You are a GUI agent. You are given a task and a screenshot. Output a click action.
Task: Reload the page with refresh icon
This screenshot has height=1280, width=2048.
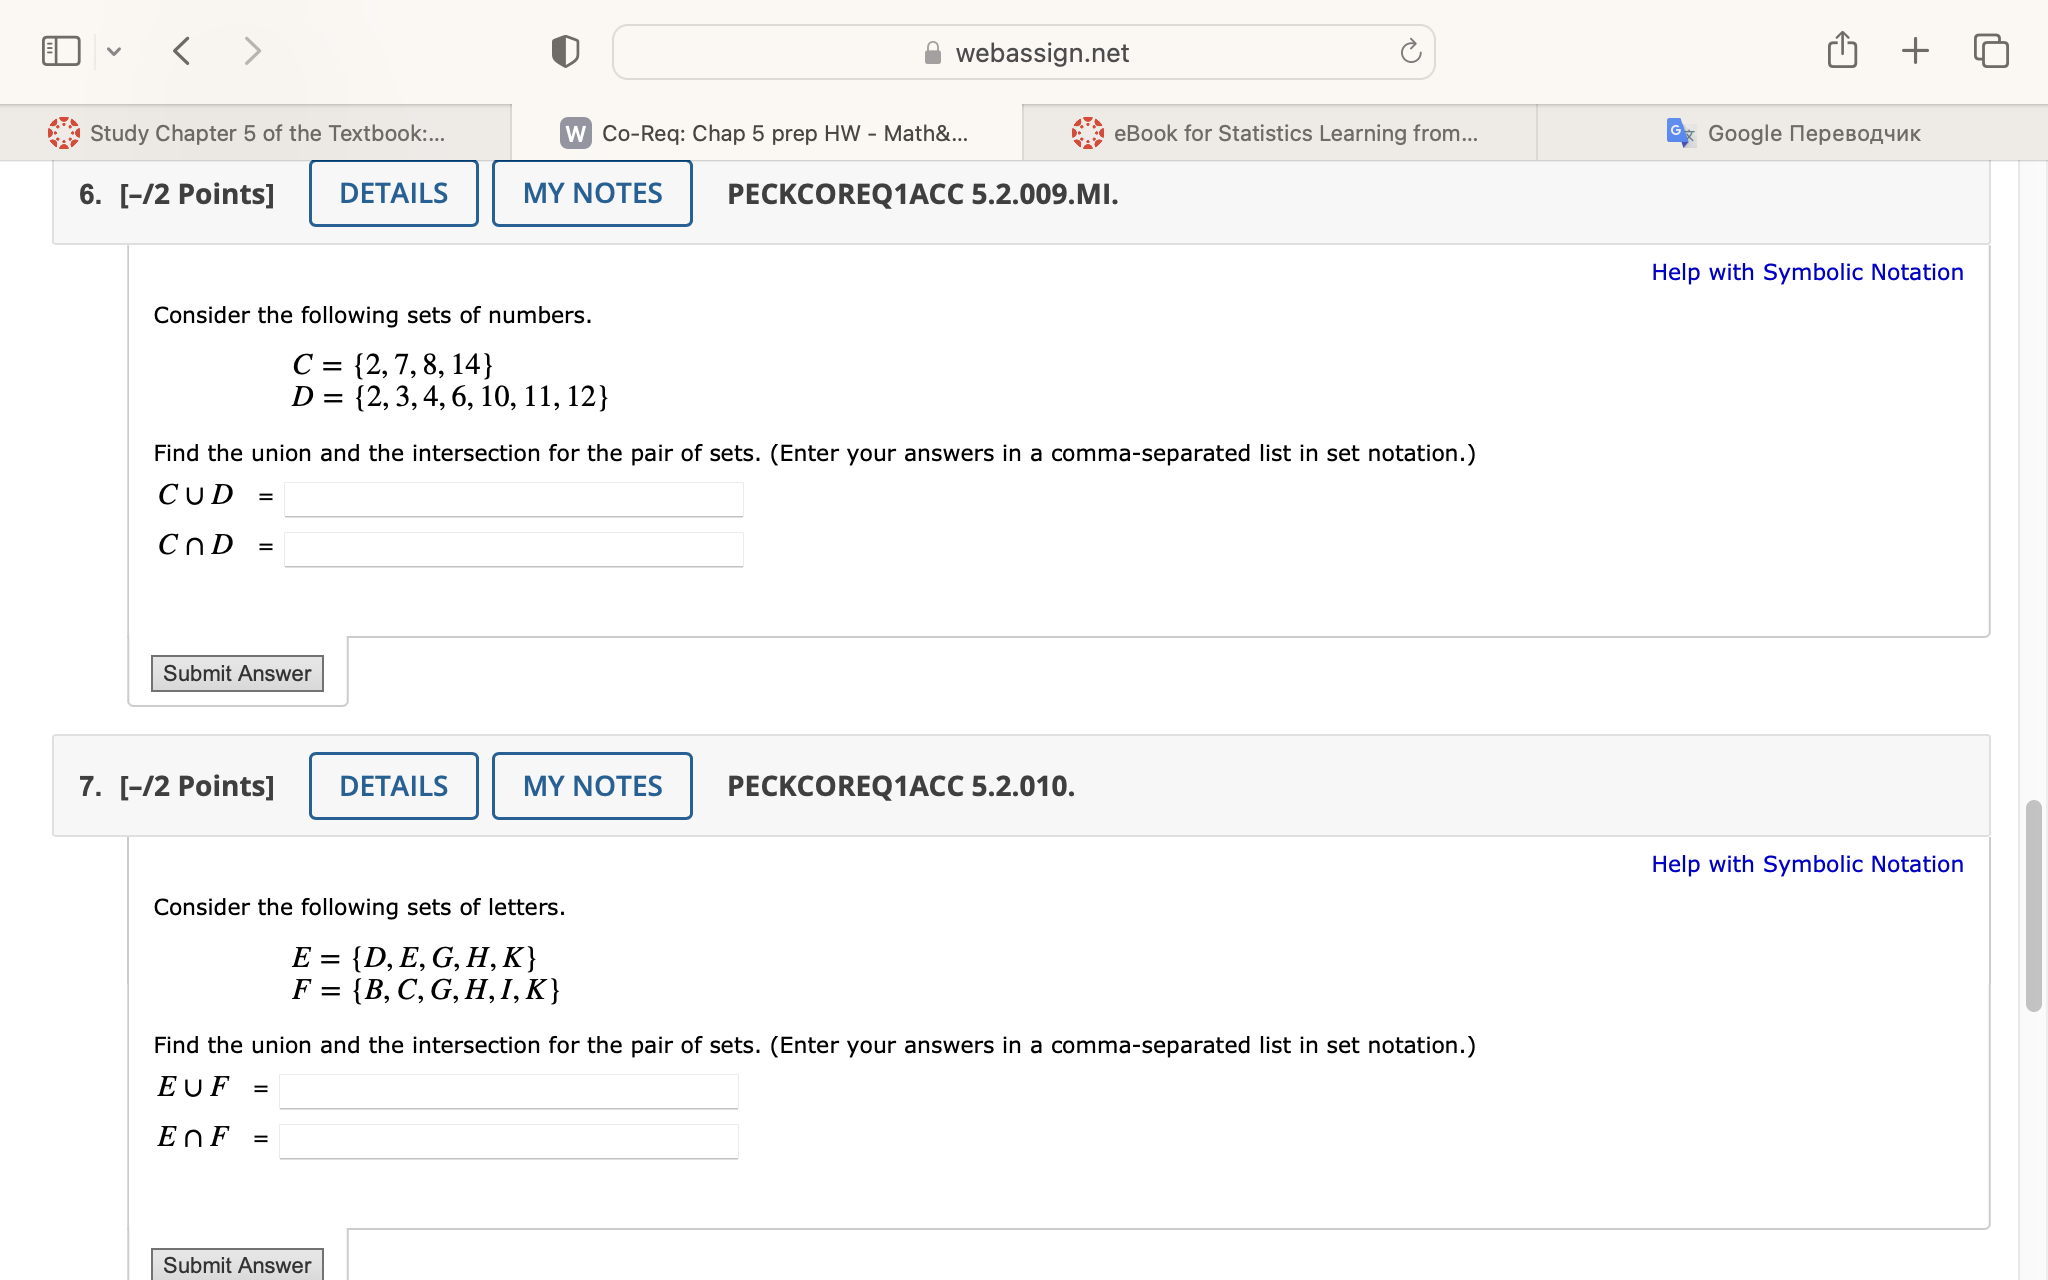pyautogui.click(x=1410, y=52)
